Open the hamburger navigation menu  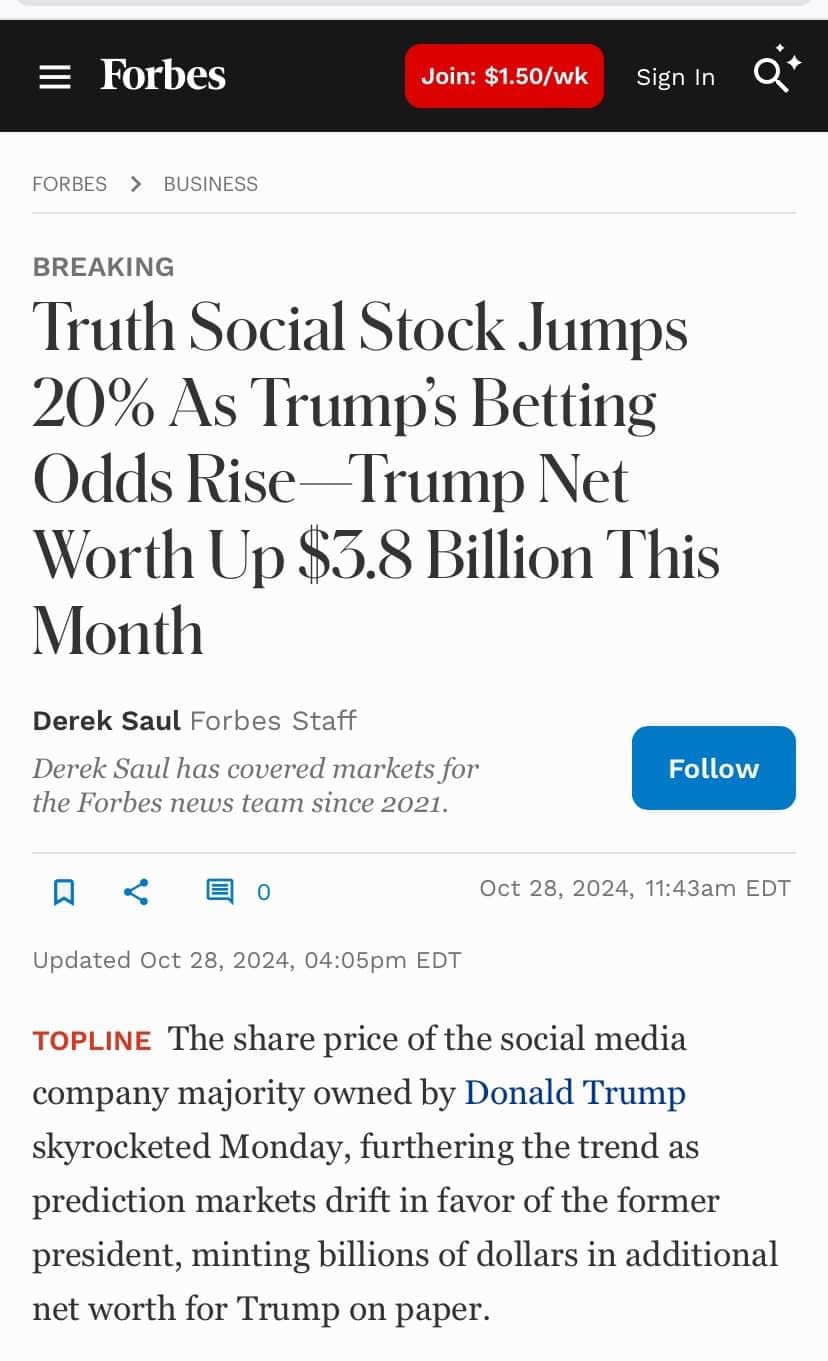(55, 77)
